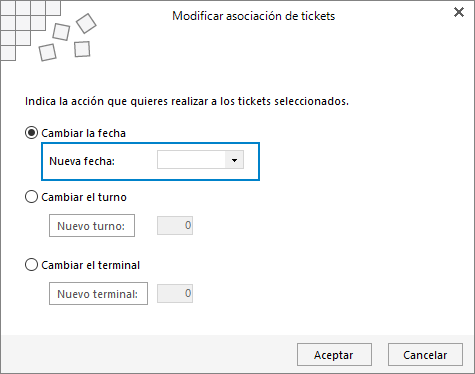Select the Cambiar la fecha radio button
The image size is (475, 374).
point(31,133)
